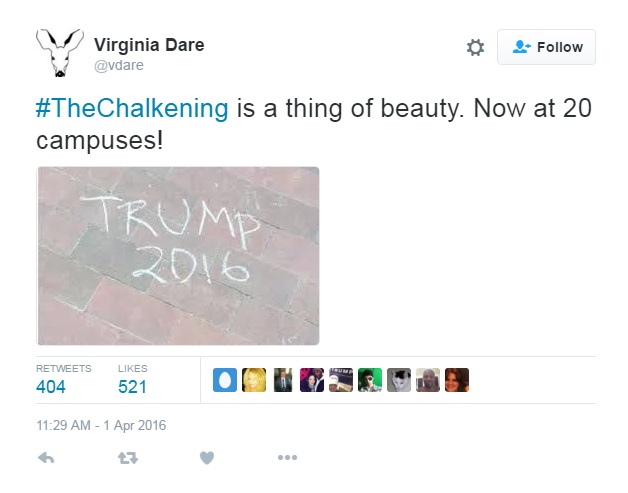Open the green background avatar profile
628x493 pixels.
(370, 380)
